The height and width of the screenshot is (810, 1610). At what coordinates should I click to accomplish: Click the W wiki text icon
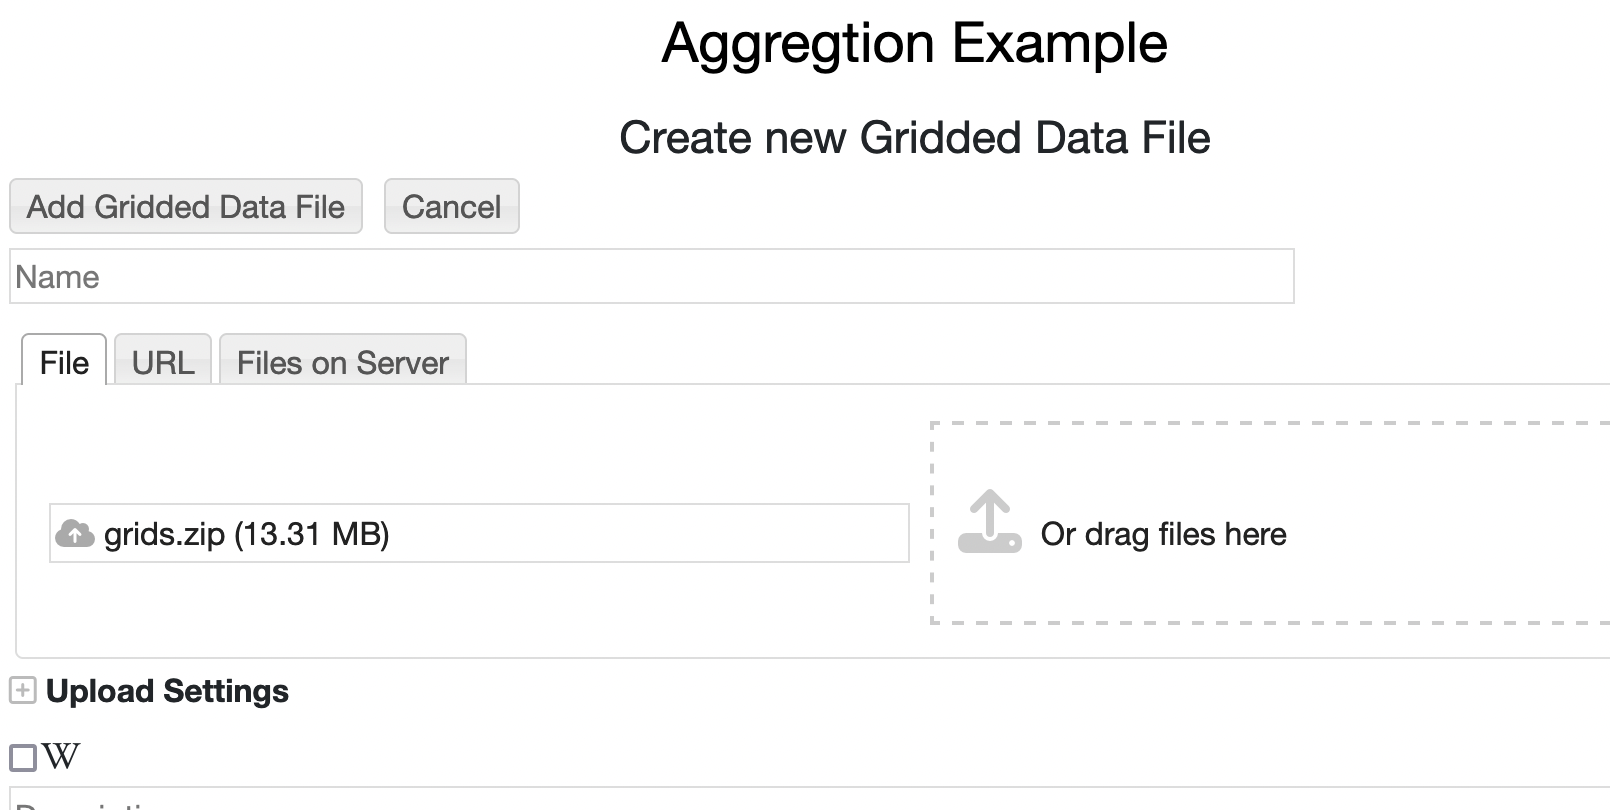[x=61, y=757]
